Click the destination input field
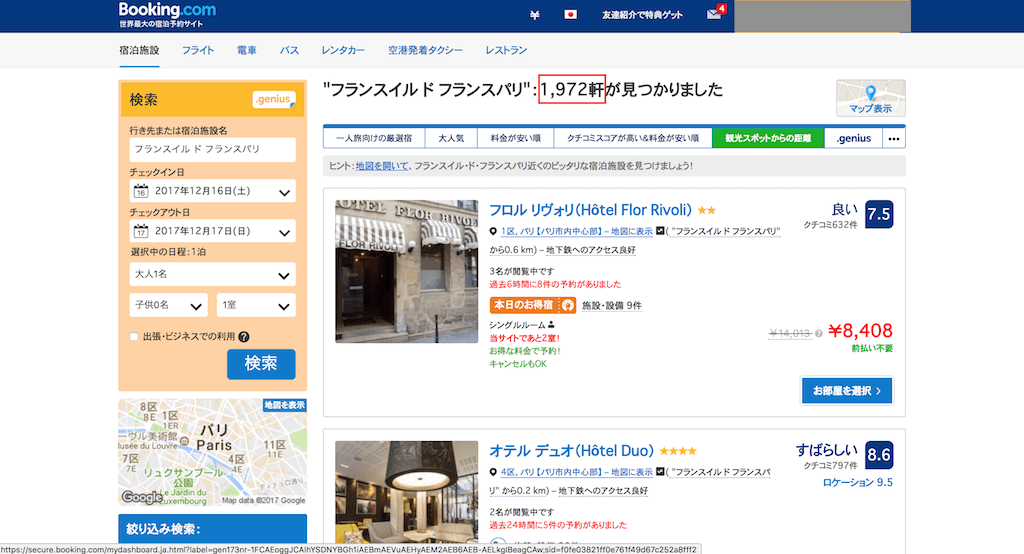The width and height of the screenshot is (1024, 554). click(212, 150)
